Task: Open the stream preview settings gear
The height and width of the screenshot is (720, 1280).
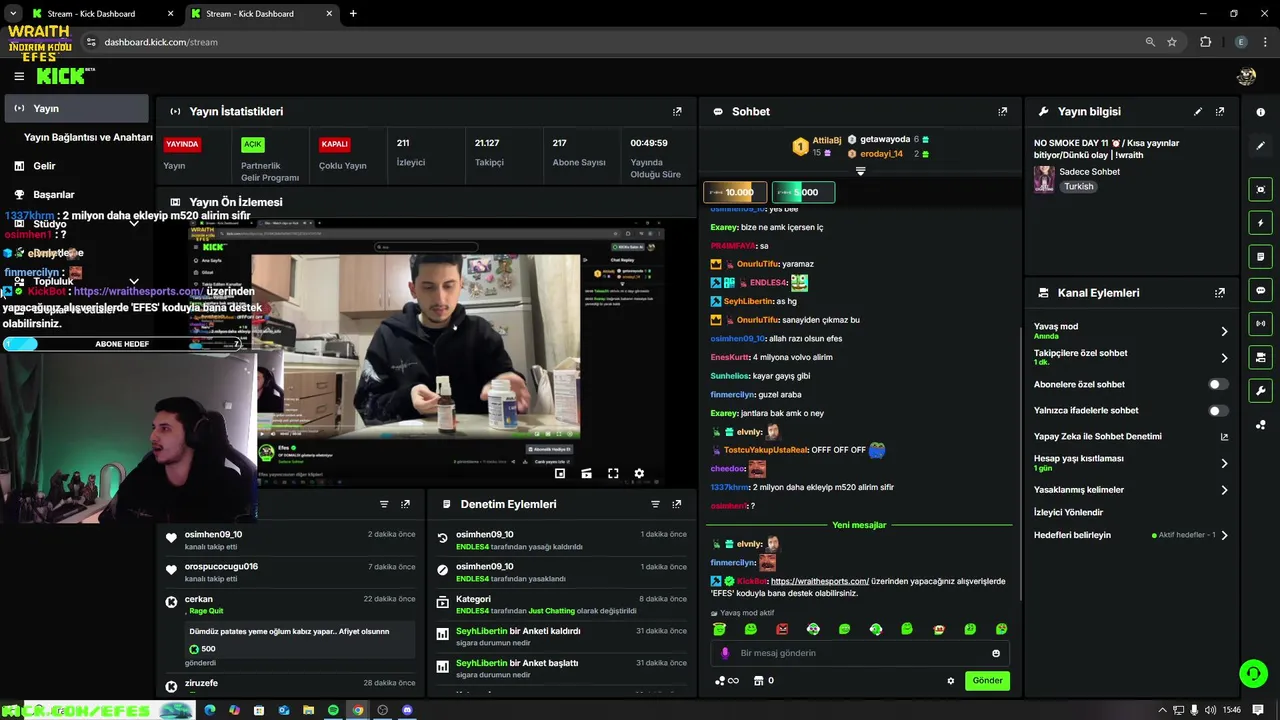Action: pos(639,474)
